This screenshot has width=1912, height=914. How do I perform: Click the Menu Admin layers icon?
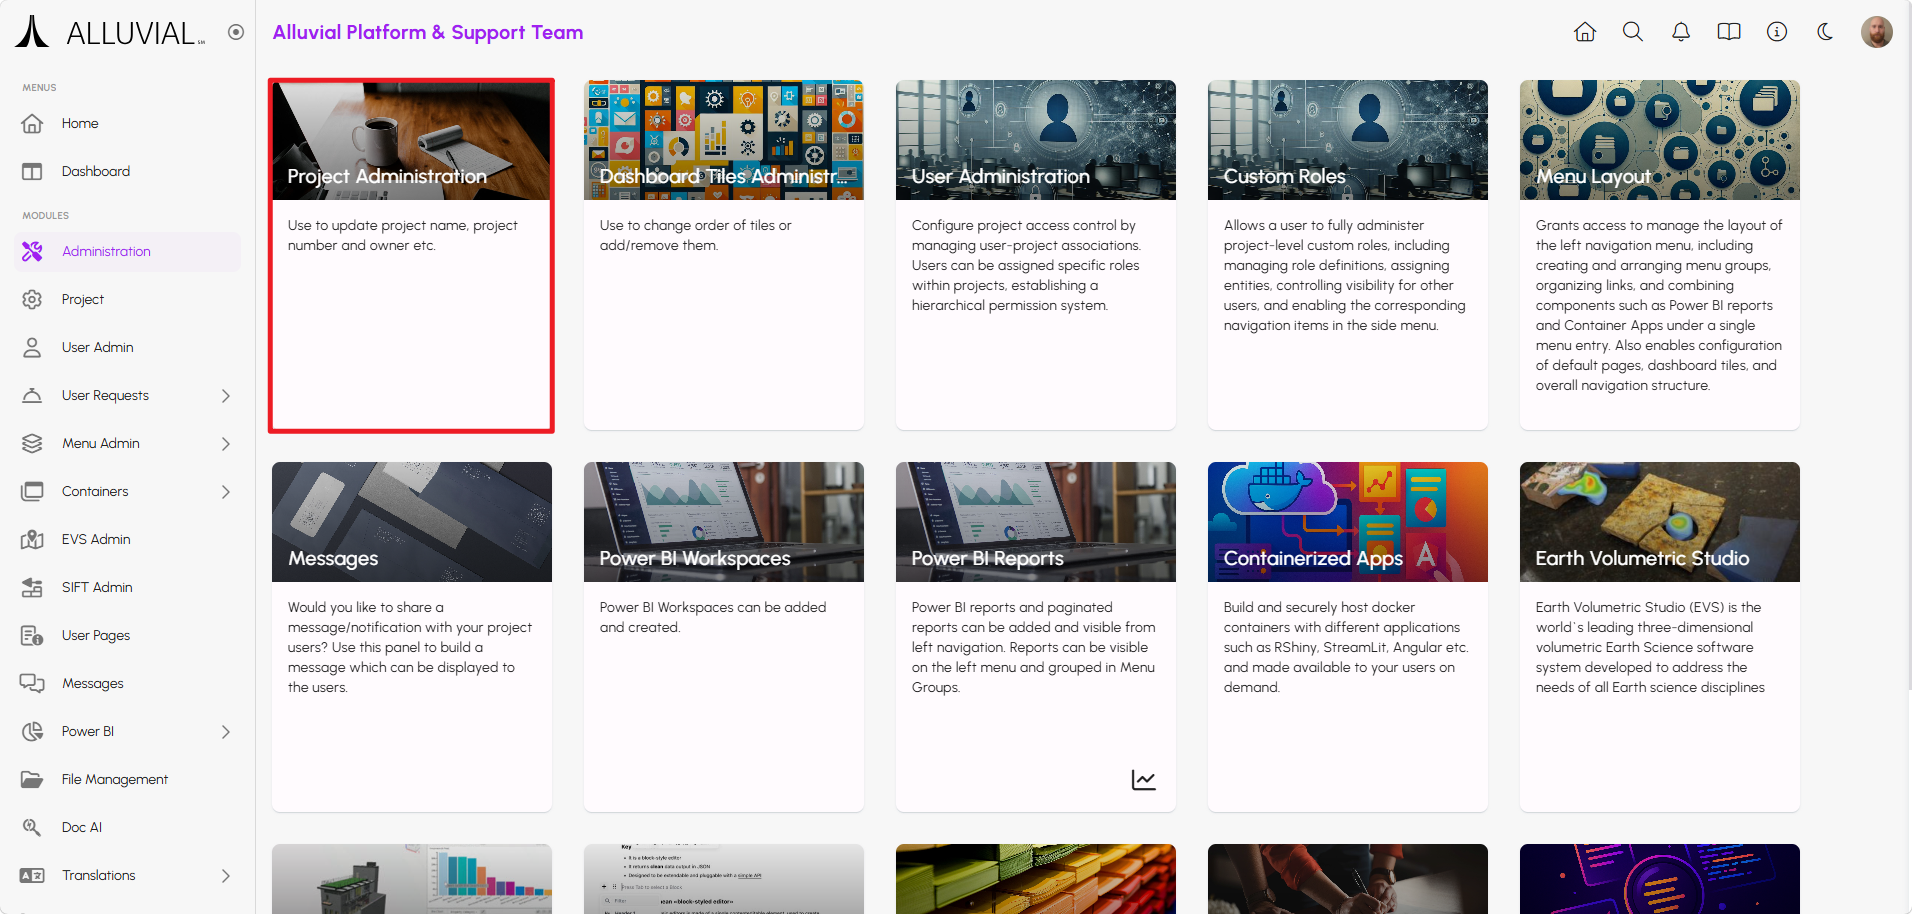coord(32,443)
